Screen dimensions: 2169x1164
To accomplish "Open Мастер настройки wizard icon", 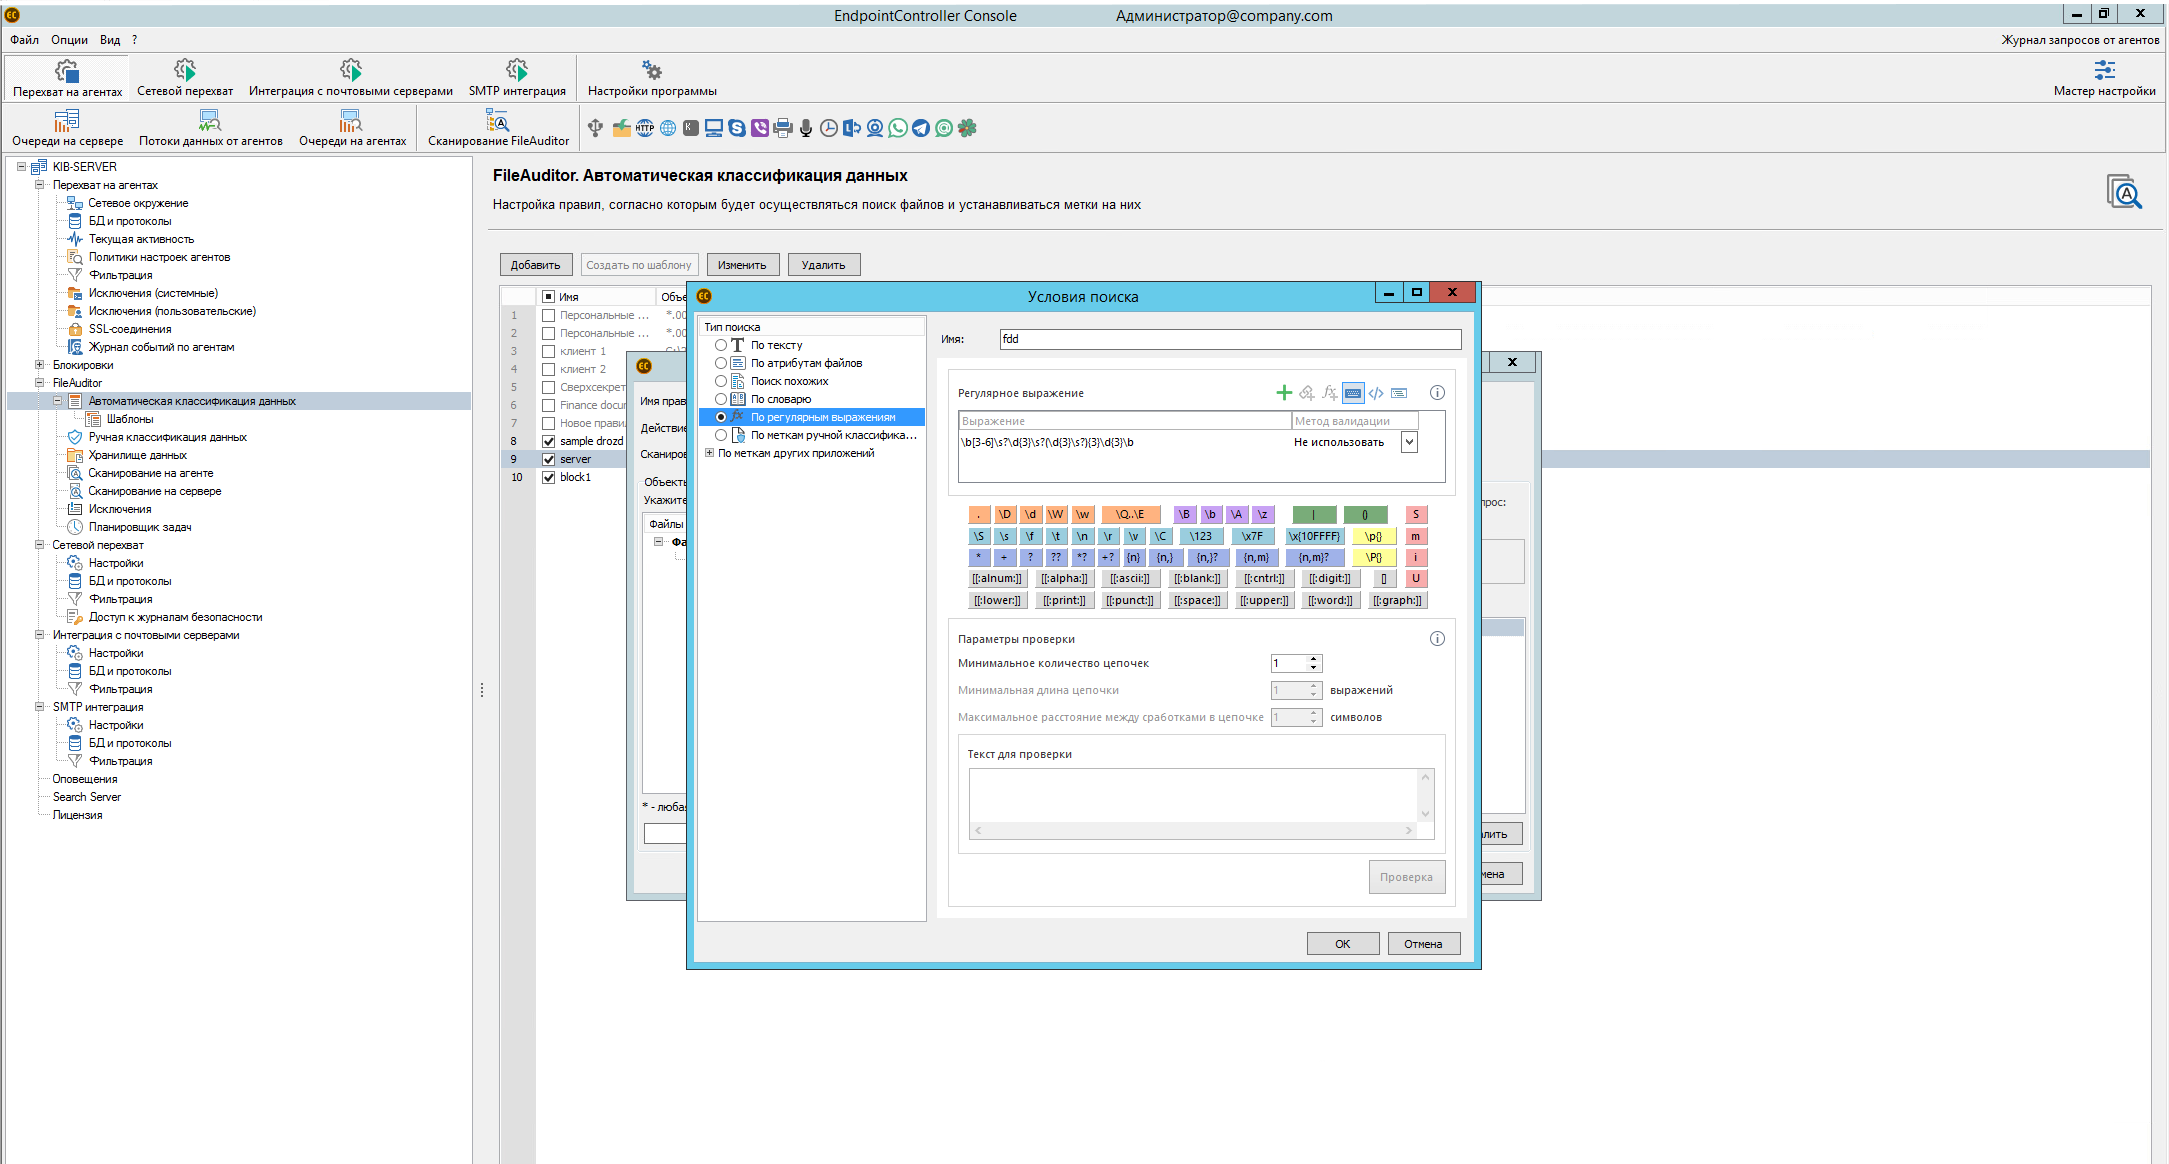I will coord(2104,71).
